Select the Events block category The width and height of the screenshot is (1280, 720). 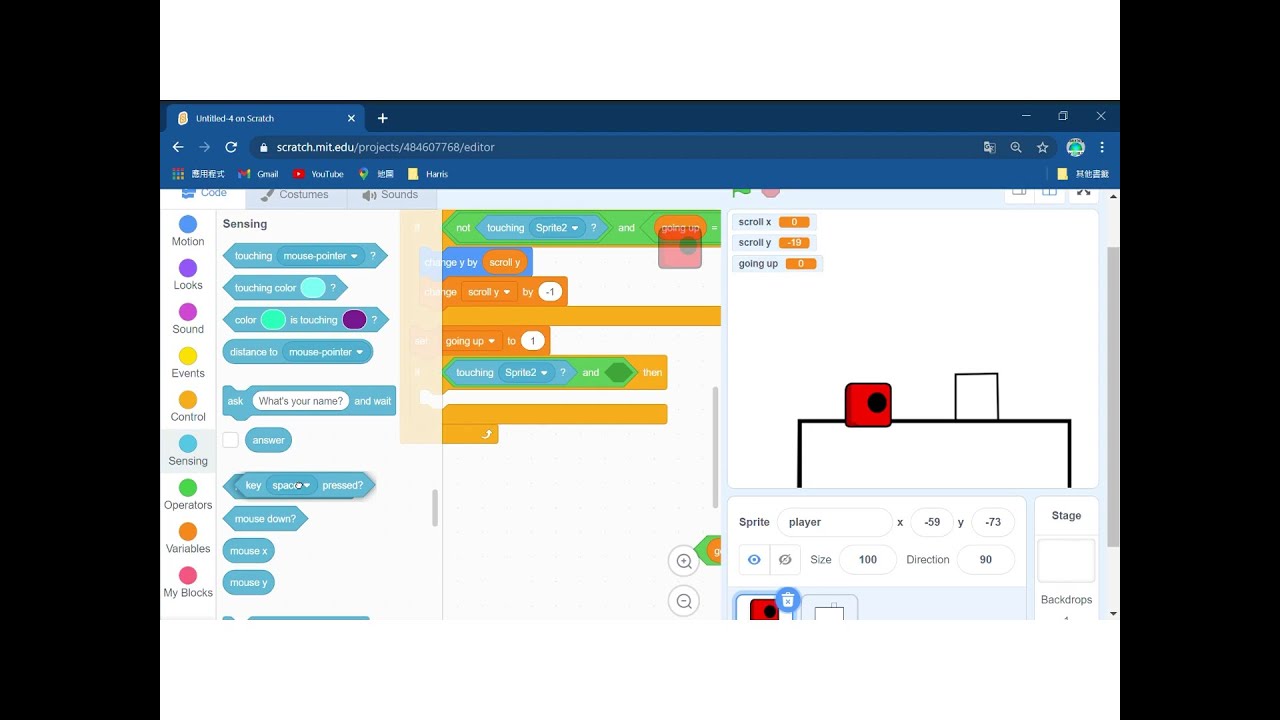click(188, 363)
